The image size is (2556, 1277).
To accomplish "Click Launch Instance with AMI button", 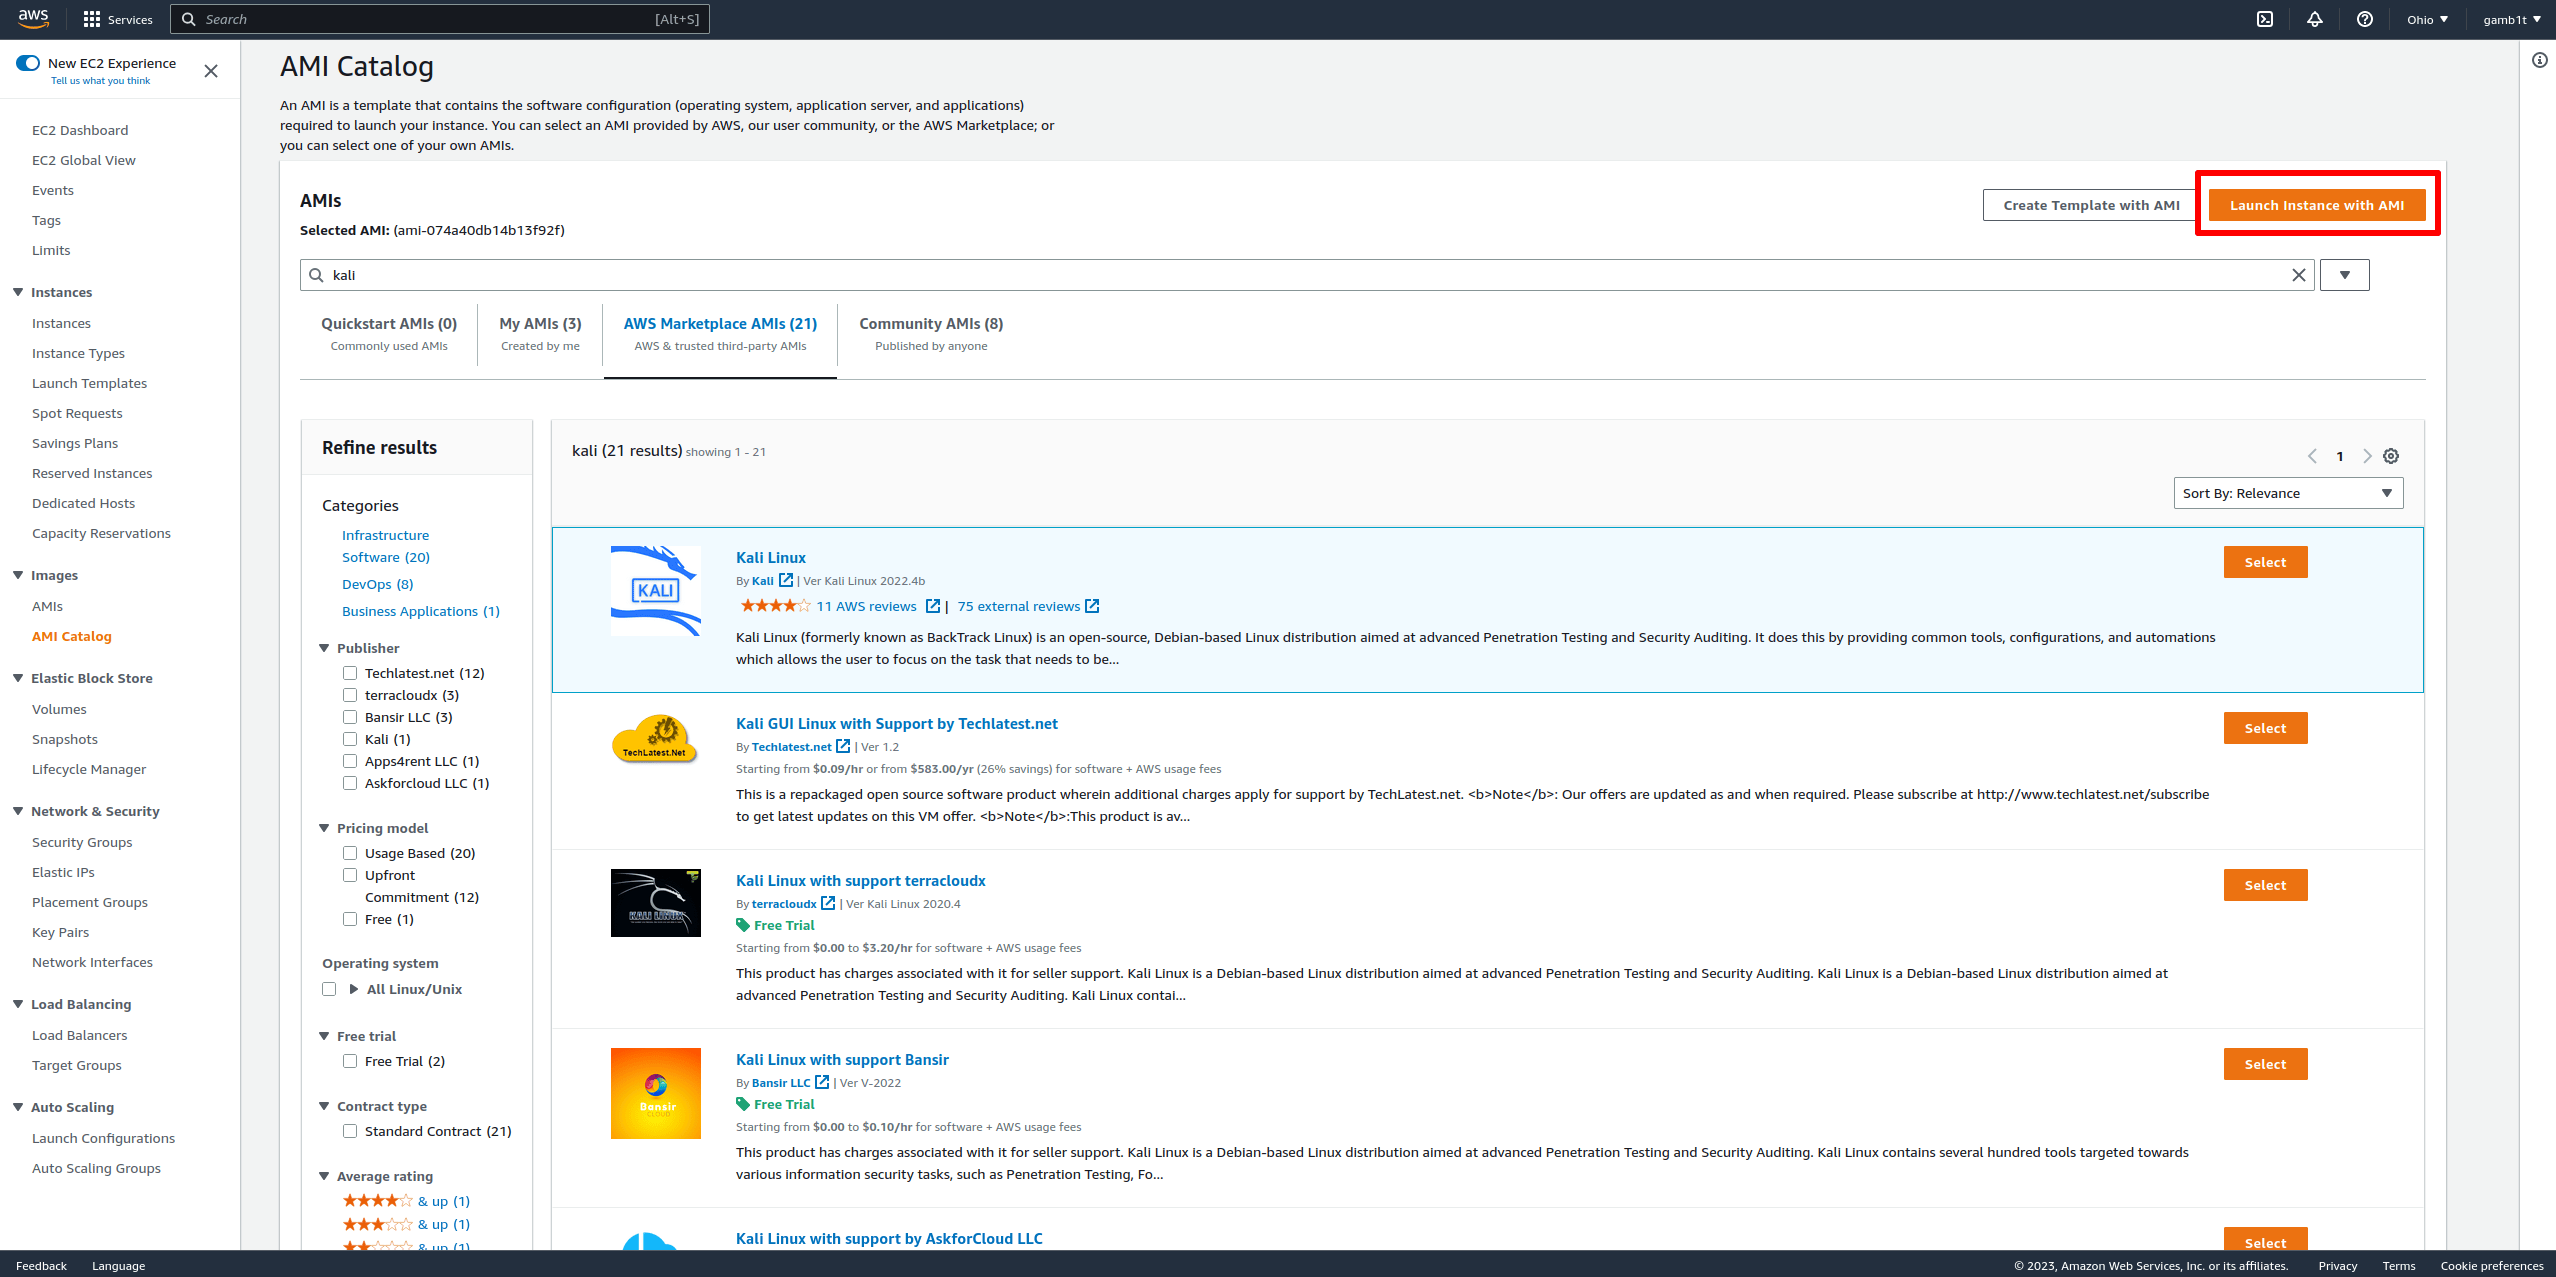I will pyautogui.click(x=2317, y=205).
